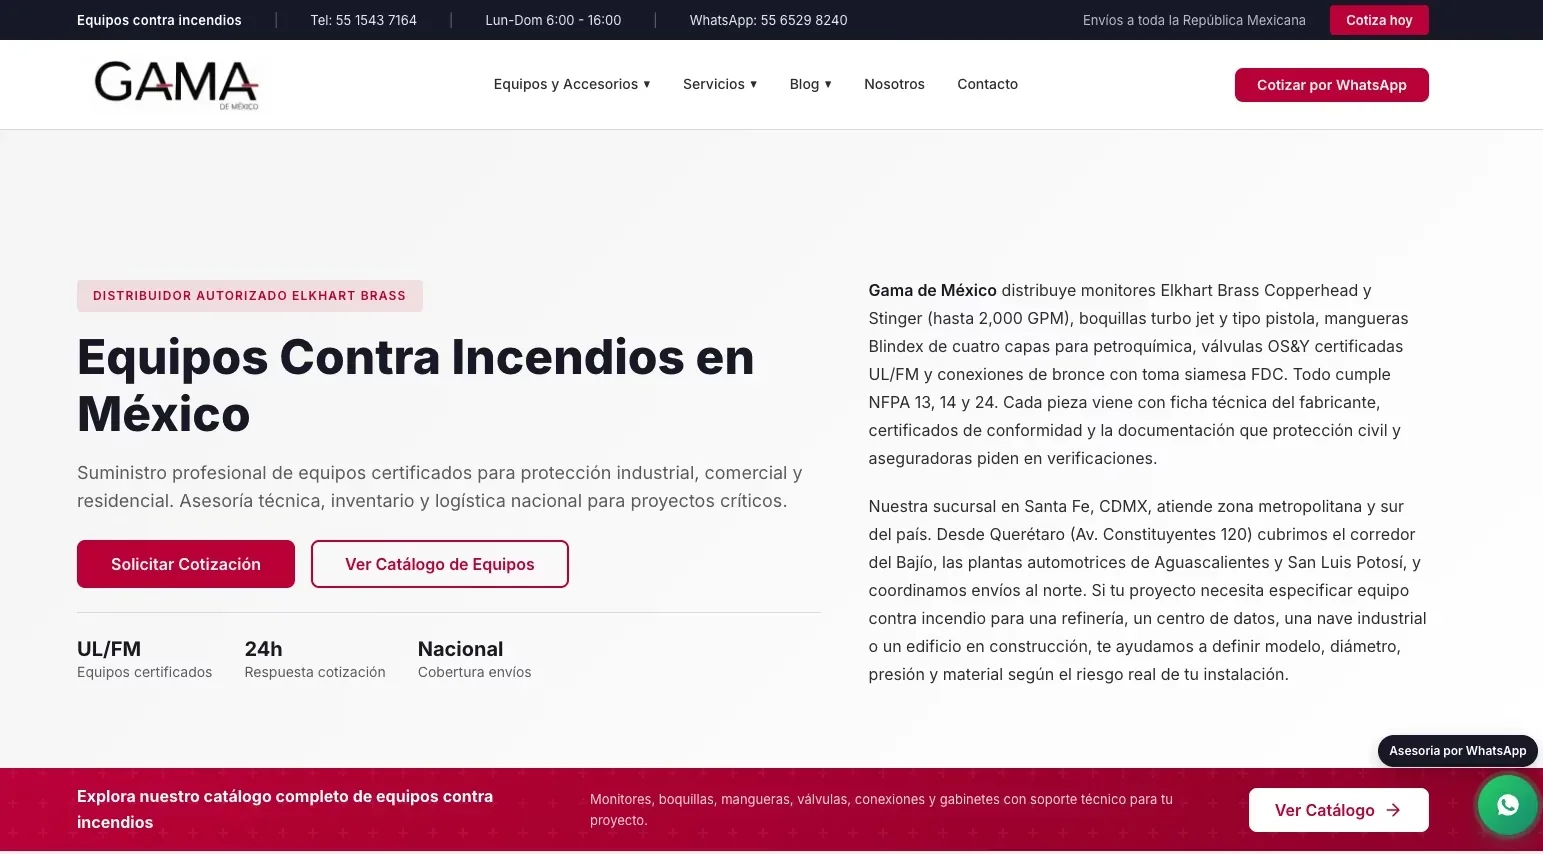Image resolution: width=1543 pixels, height=854 pixels.
Task: Click Equipos contra incendios top bar text
Action: click(x=159, y=20)
